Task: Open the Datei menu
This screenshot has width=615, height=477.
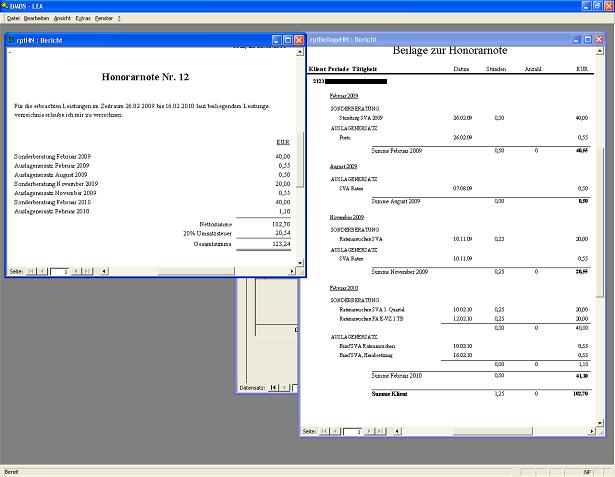Action: pyautogui.click(x=13, y=18)
